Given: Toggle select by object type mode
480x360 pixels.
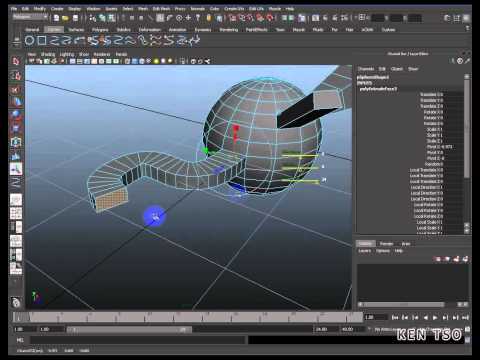Looking at the screenshot, I should tap(102, 18).
